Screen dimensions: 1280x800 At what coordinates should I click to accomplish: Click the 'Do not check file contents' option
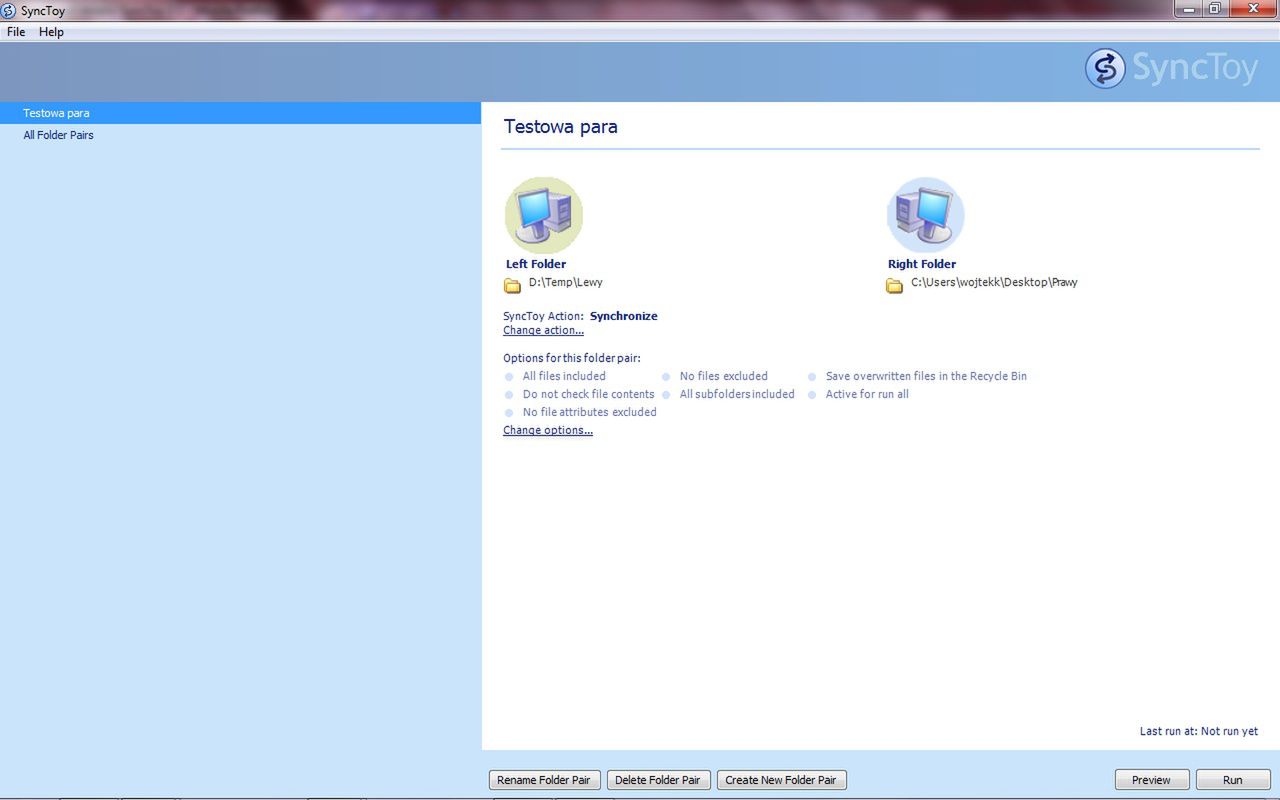coord(589,394)
